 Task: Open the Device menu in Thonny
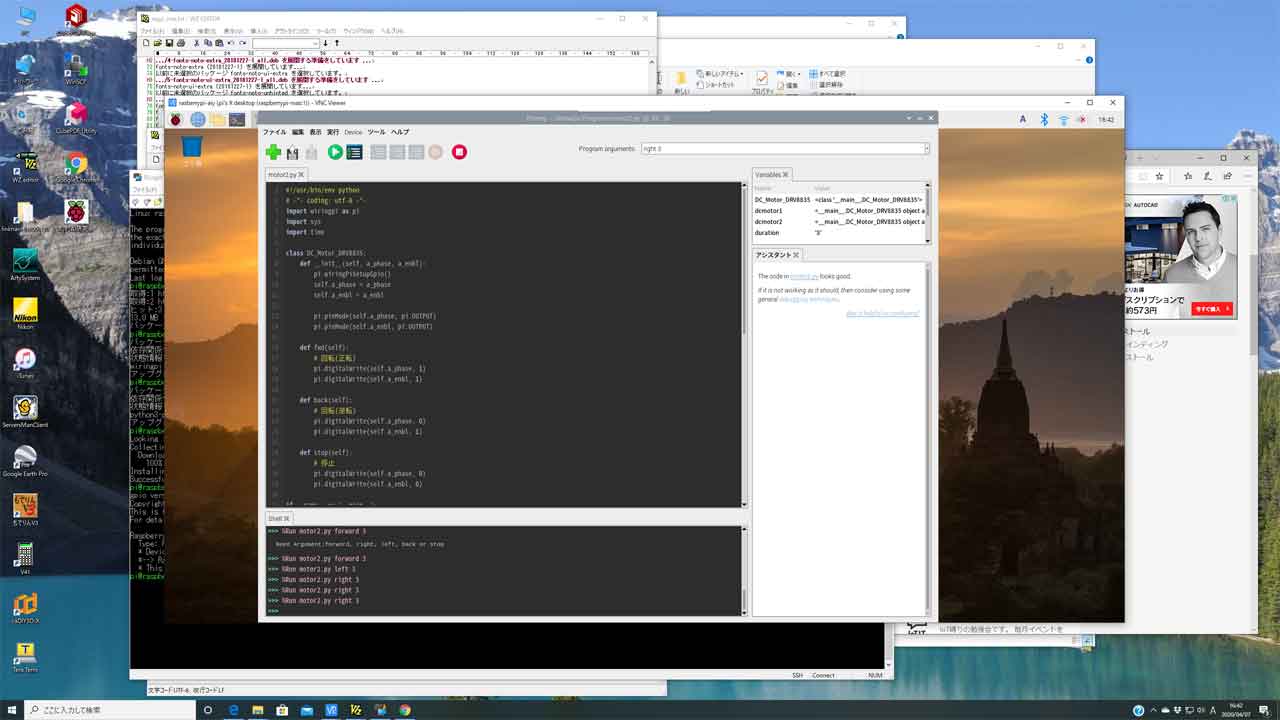tap(354, 131)
